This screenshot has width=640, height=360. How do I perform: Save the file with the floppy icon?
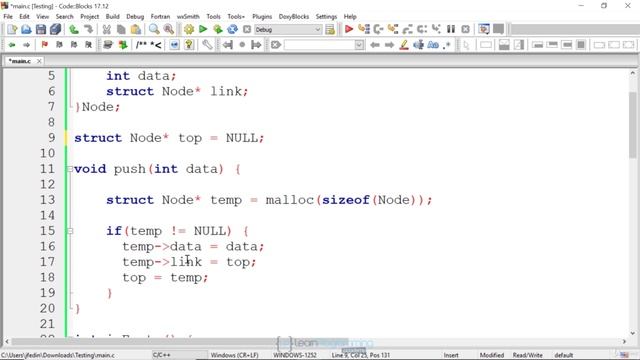click(41, 29)
